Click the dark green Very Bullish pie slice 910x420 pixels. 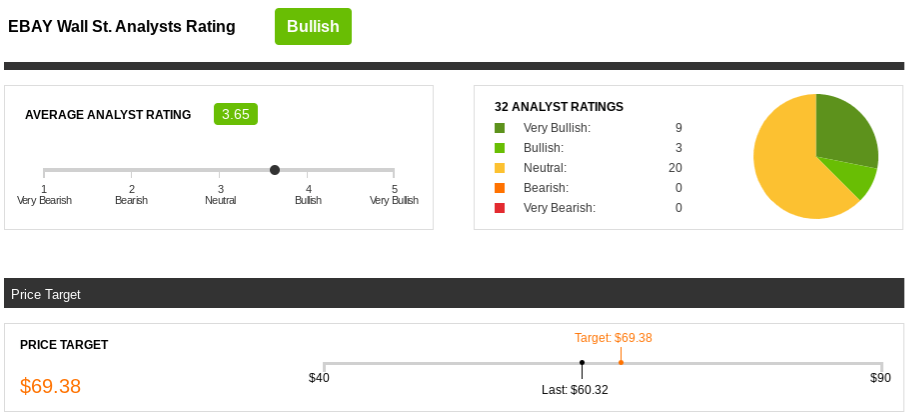tap(844, 131)
